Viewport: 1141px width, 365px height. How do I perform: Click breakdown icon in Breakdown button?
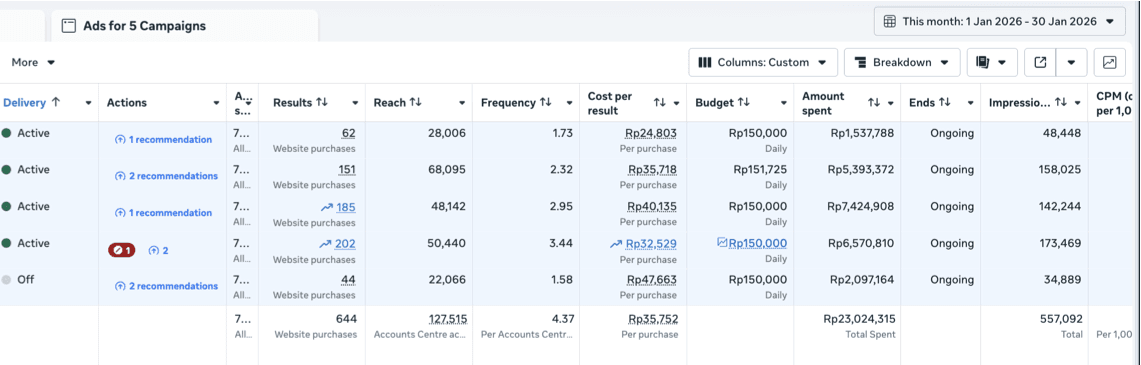[860, 63]
